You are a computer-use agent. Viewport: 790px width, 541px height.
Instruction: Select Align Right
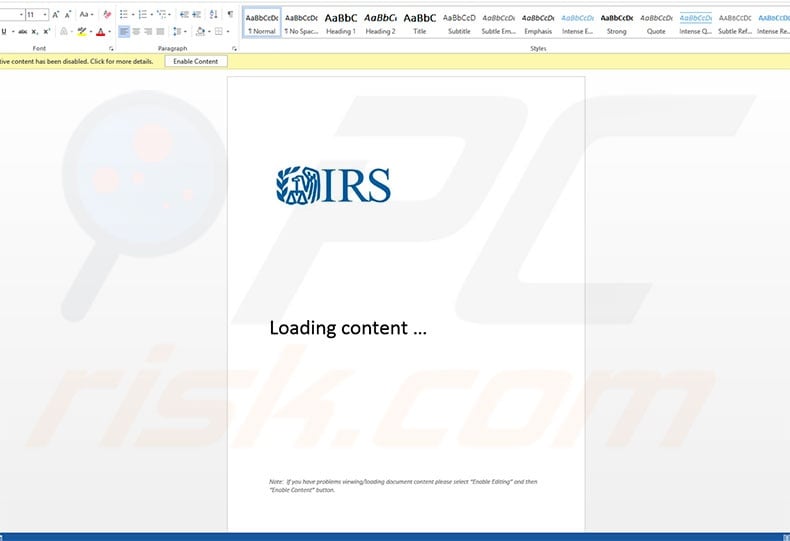pyautogui.click(x=148, y=32)
